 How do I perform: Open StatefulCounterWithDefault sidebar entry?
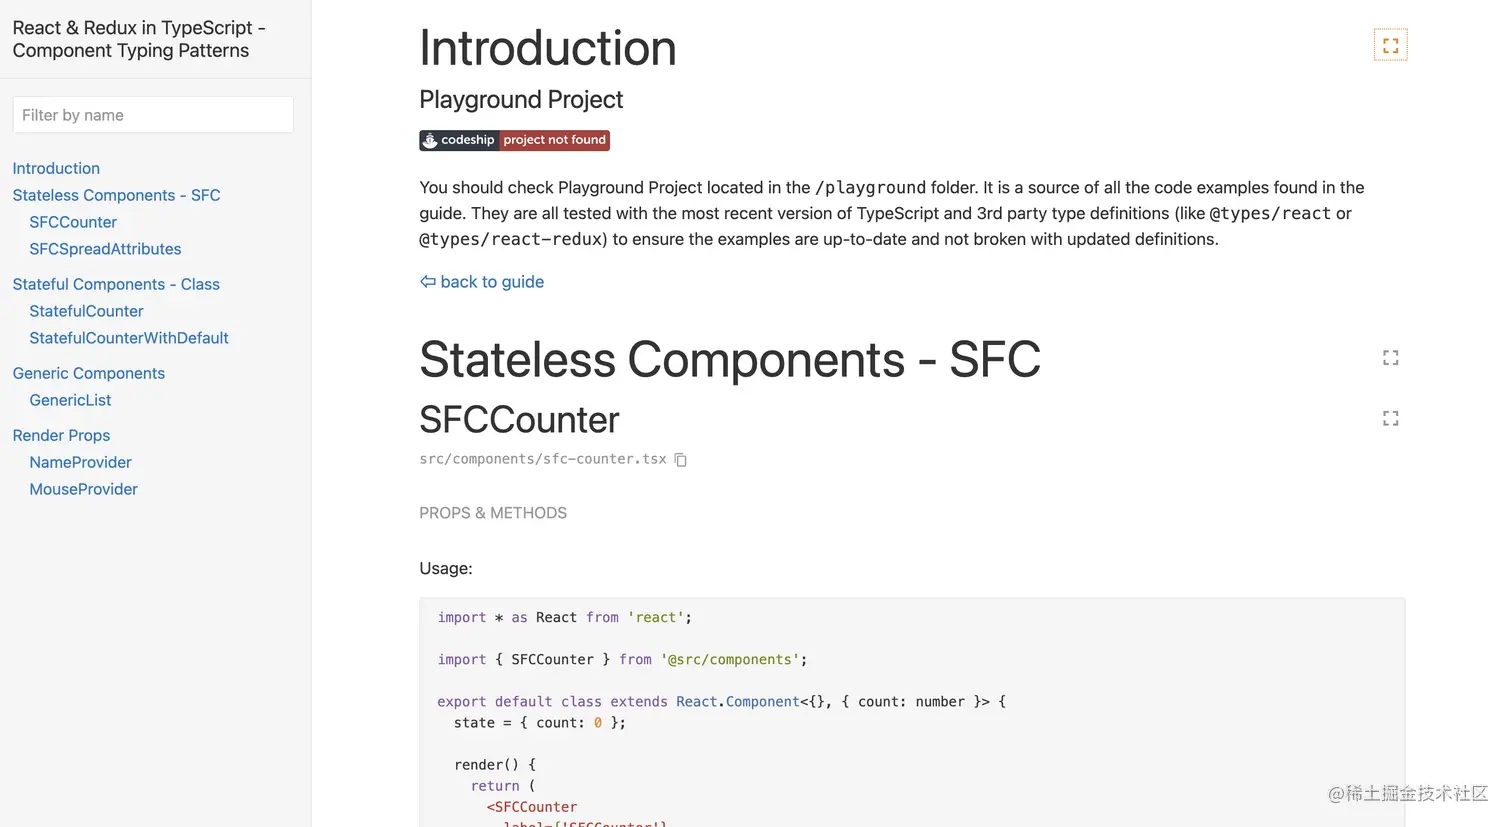[129, 338]
